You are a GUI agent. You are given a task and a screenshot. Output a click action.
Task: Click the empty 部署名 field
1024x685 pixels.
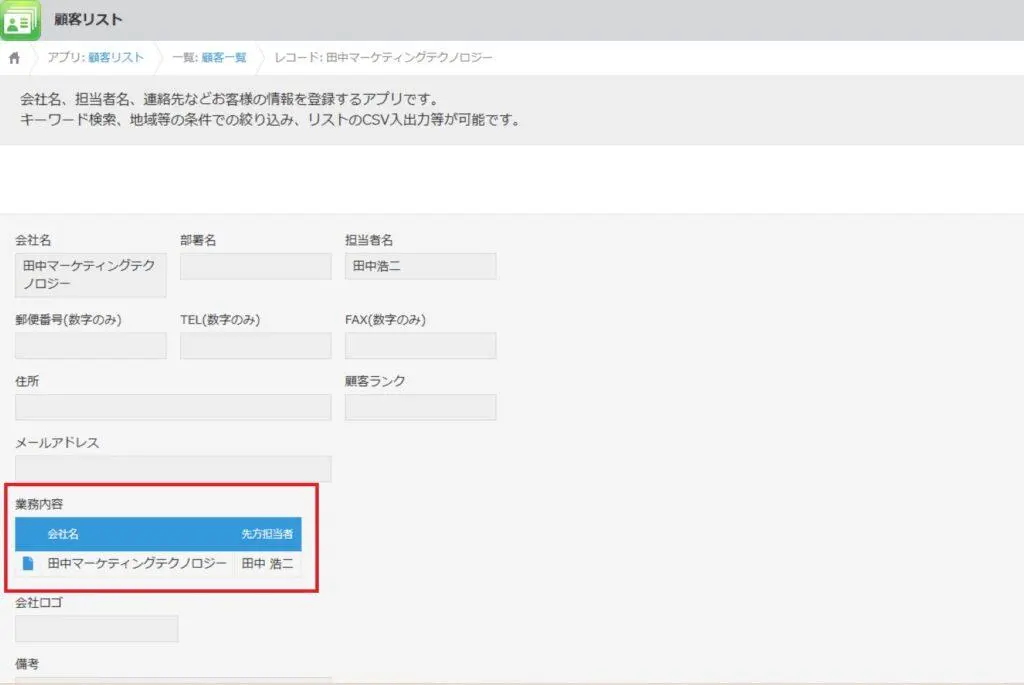[255, 266]
